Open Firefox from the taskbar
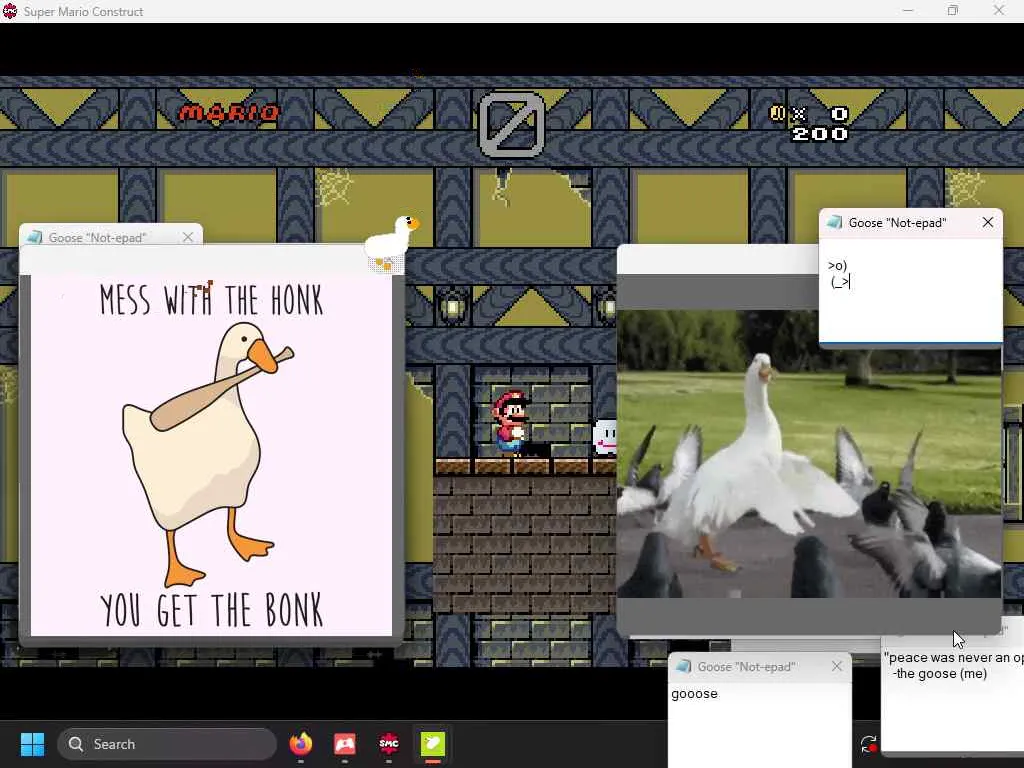 [x=300, y=743]
